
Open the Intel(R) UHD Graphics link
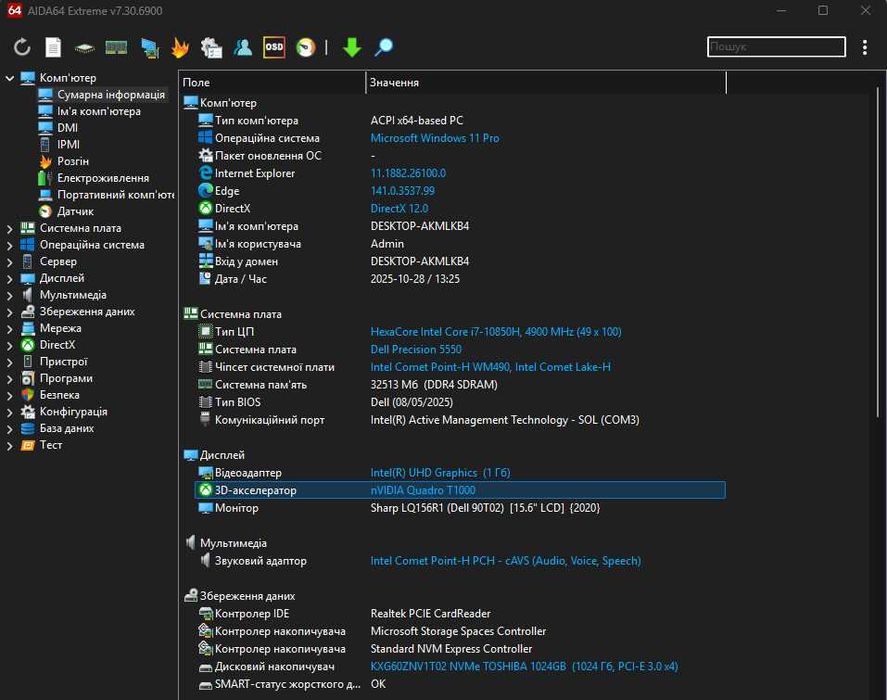coord(440,473)
